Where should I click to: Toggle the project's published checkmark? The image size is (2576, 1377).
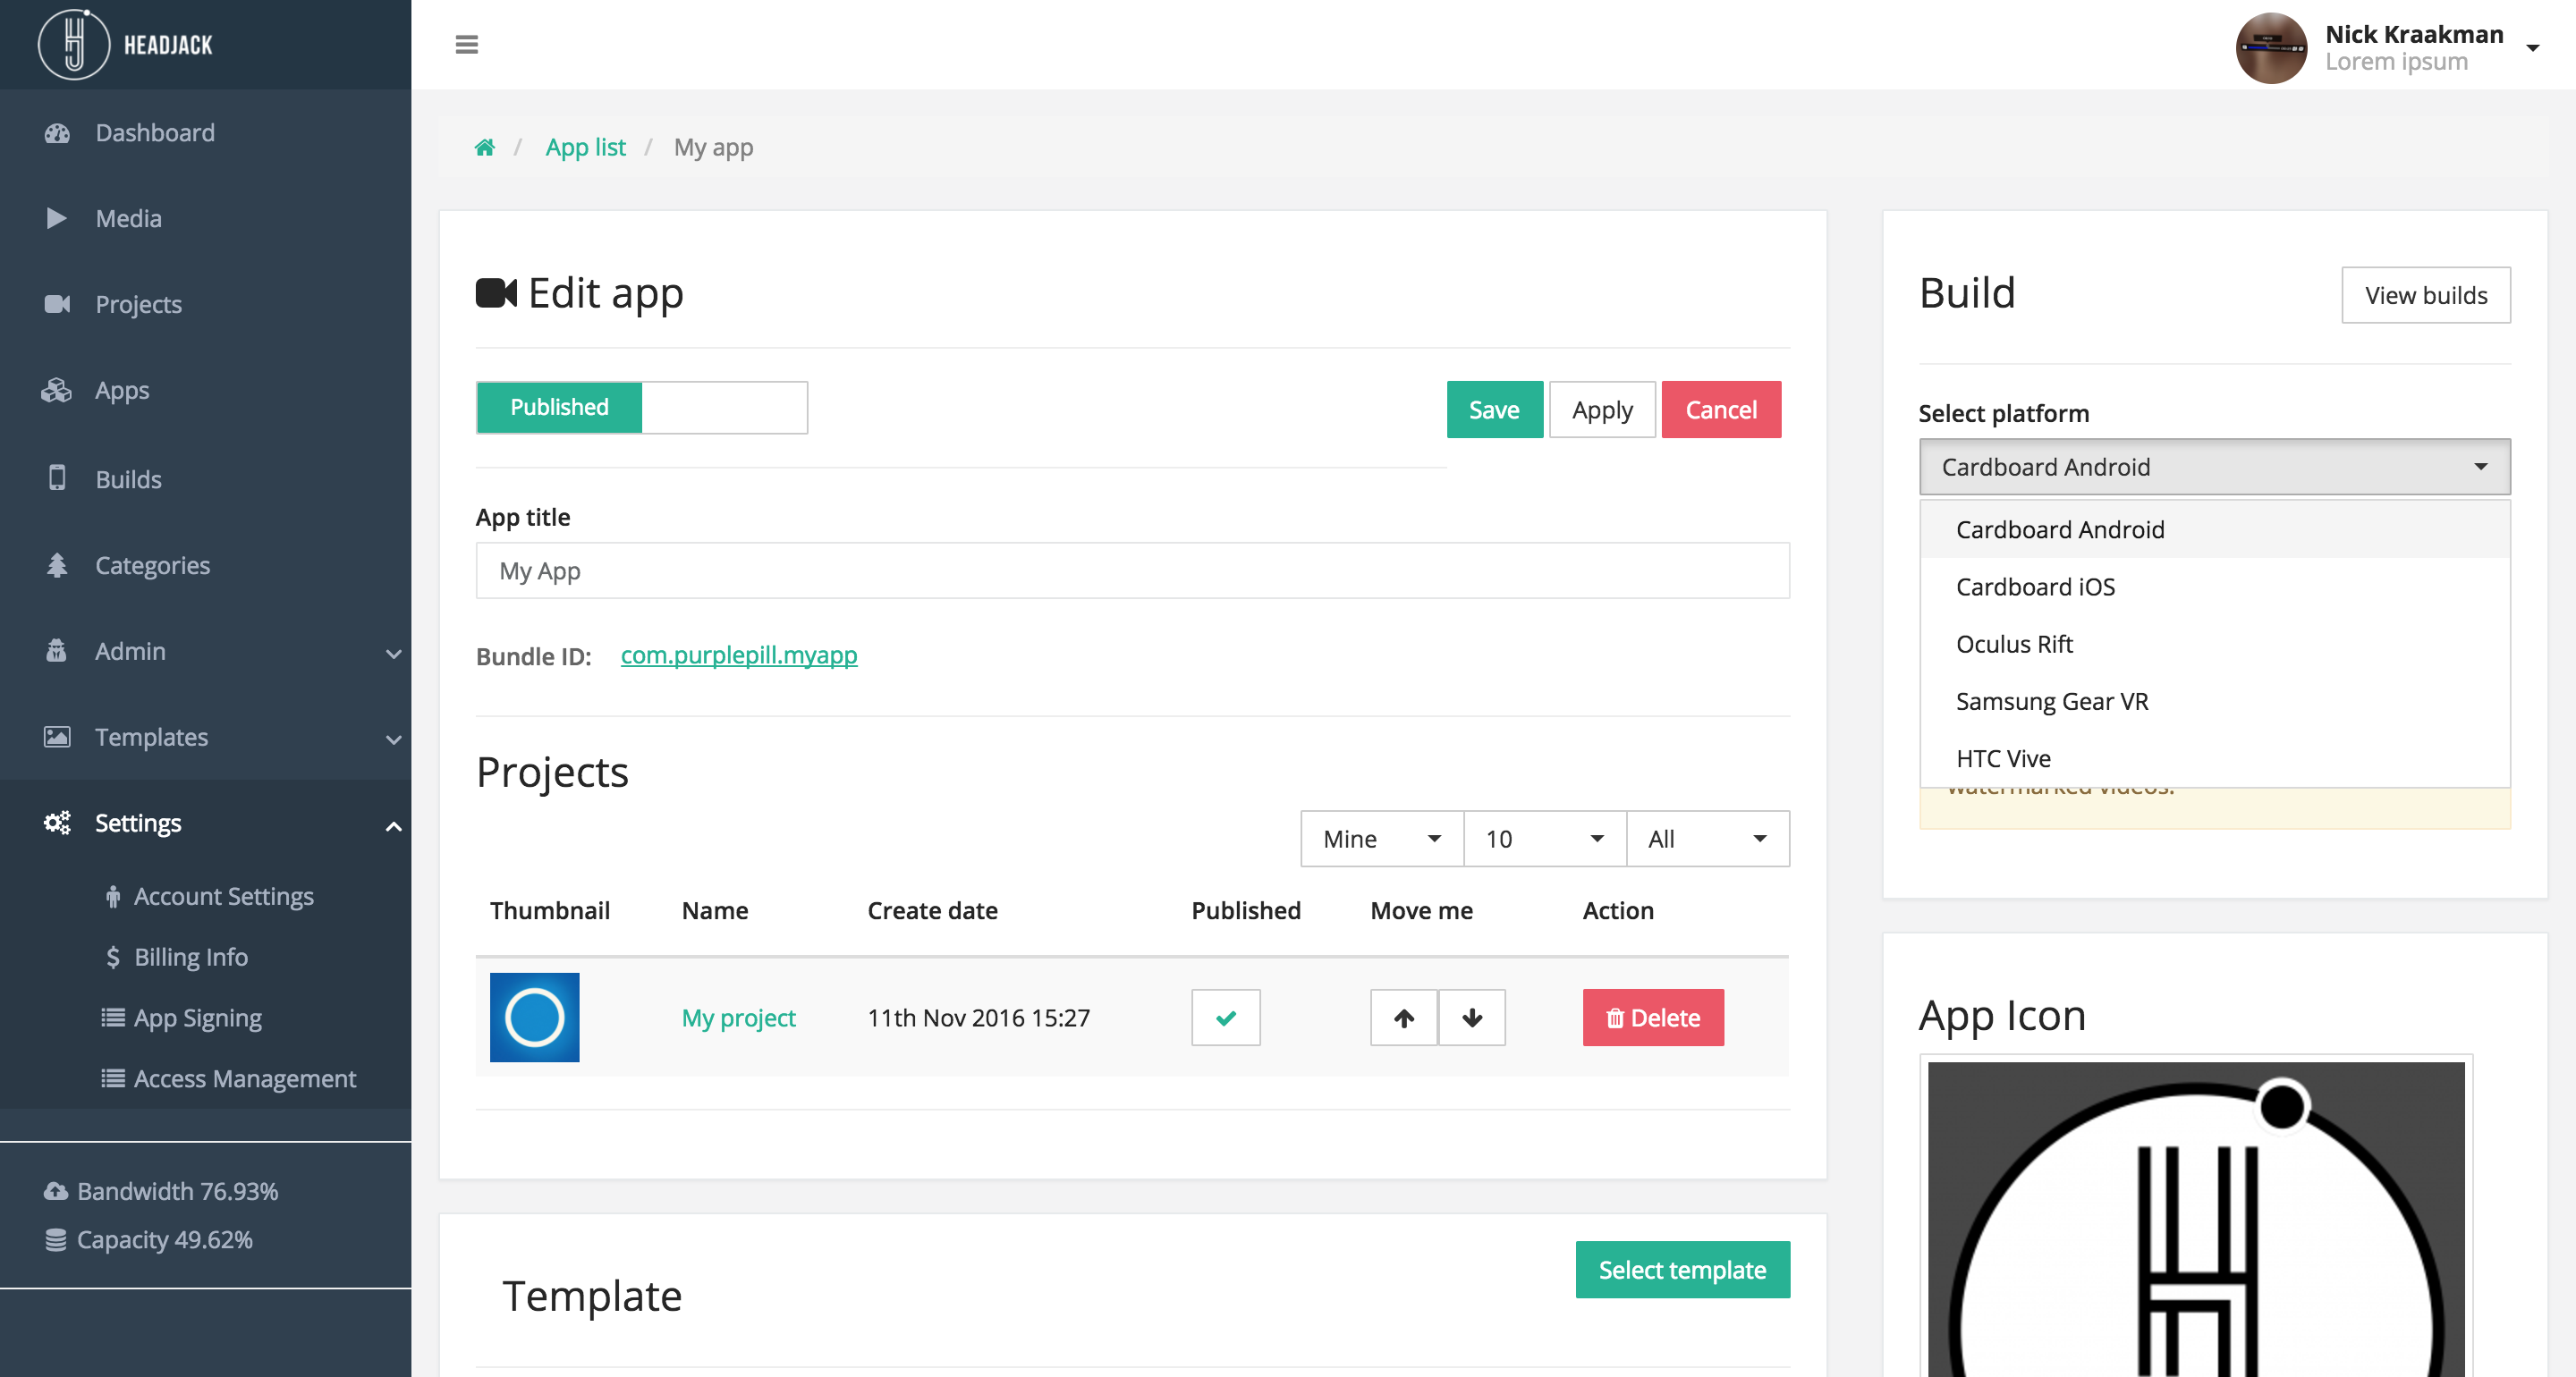click(1225, 1018)
